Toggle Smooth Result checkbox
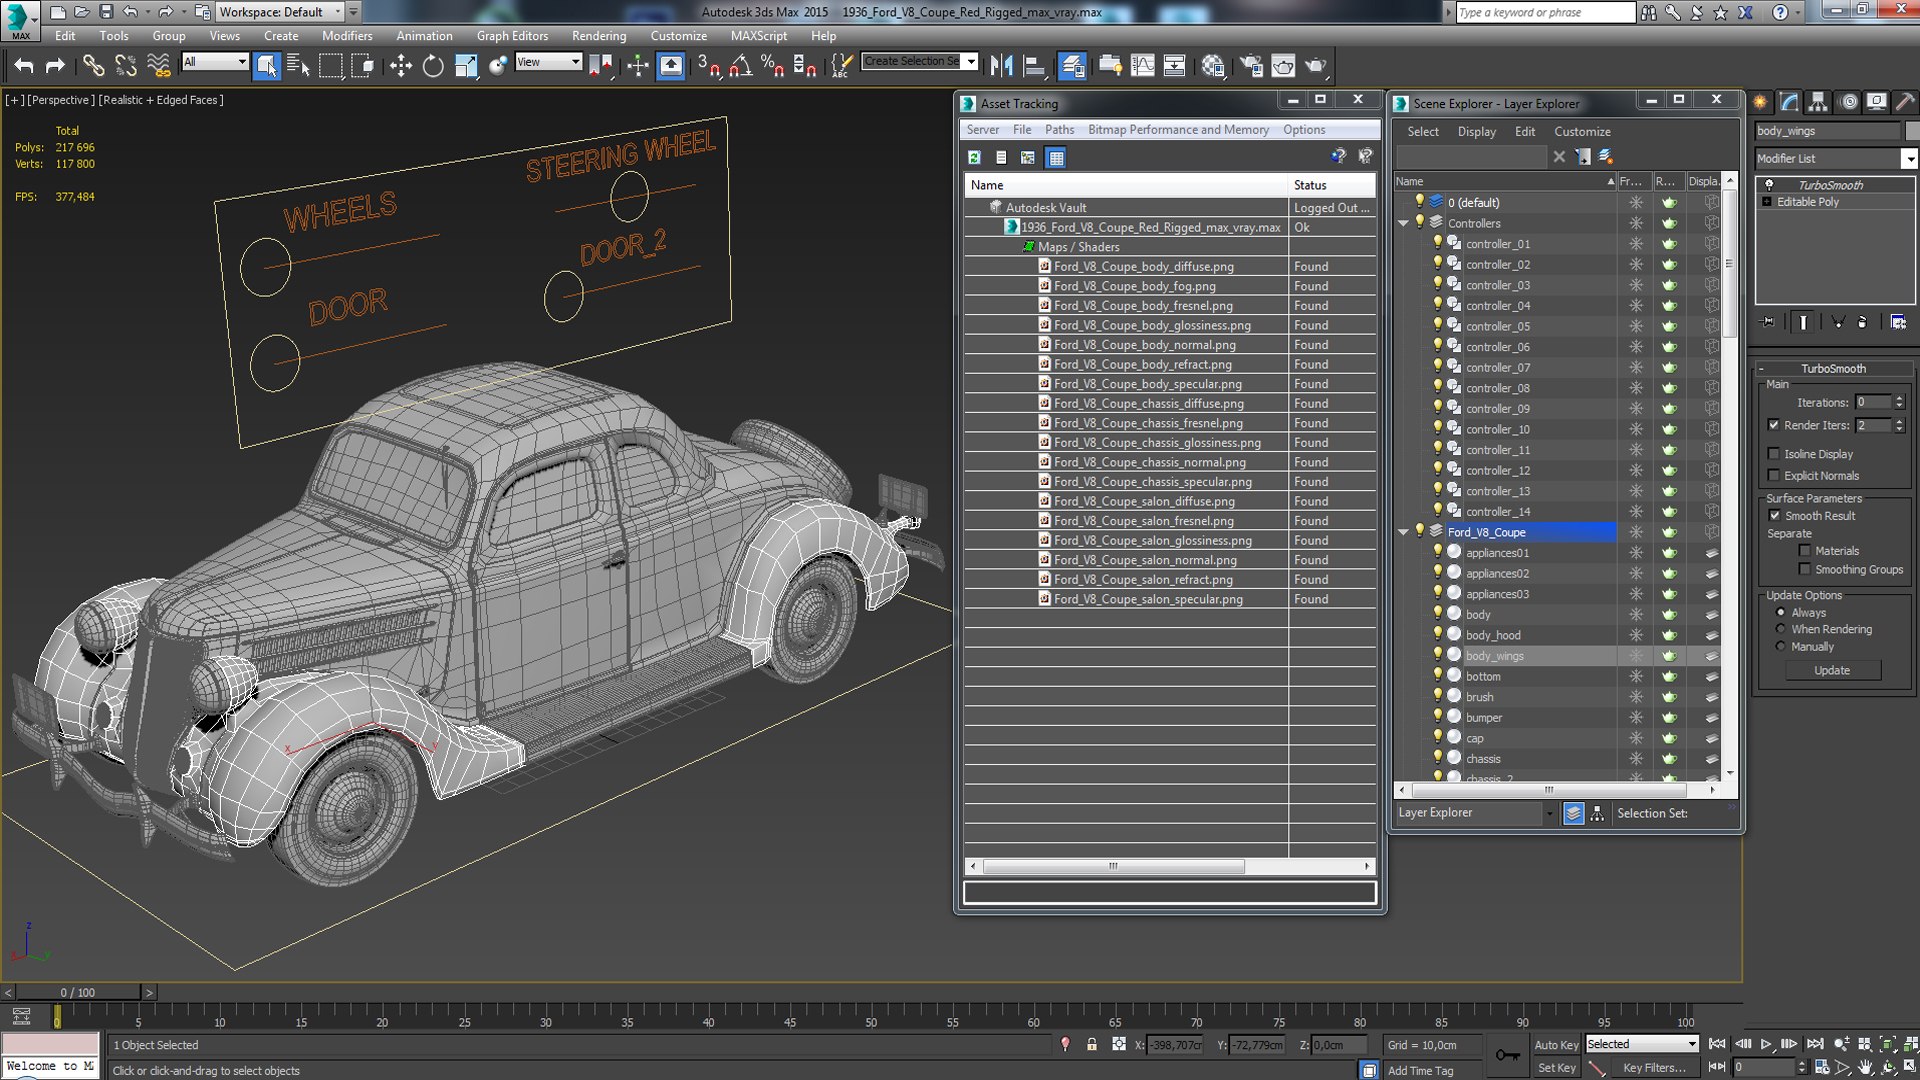This screenshot has width=1920, height=1080. [1775, 516]
